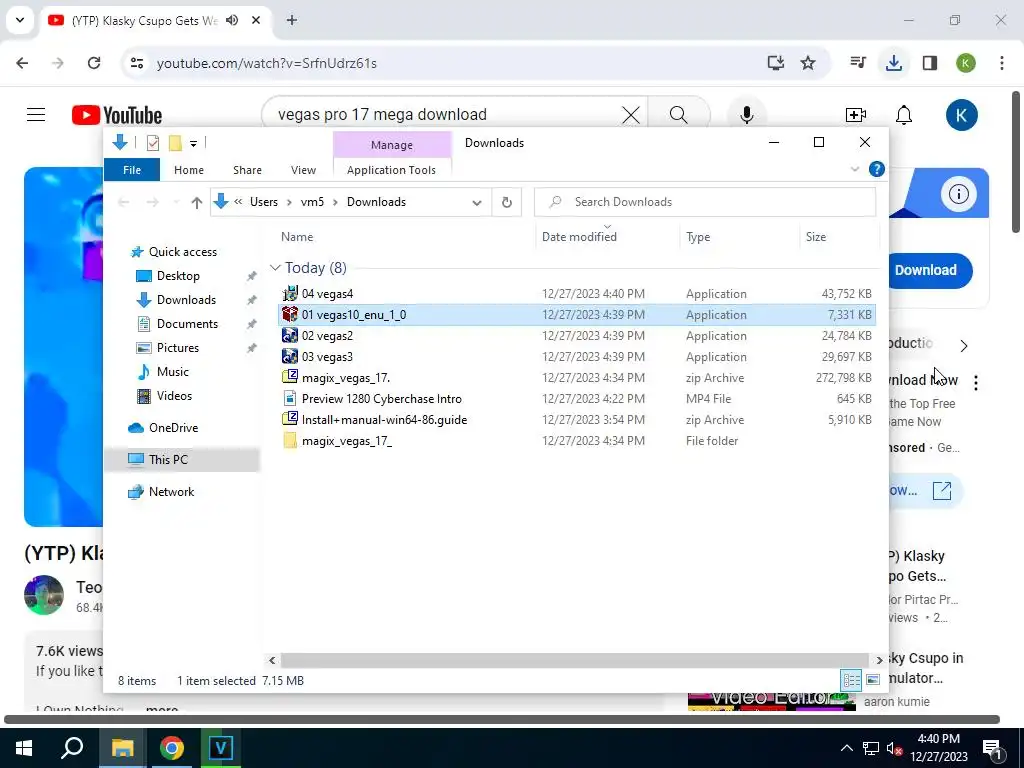The image size is (1024, 768).
Task: Click the Search Downloads field
Action: click(x=705, y=202)
